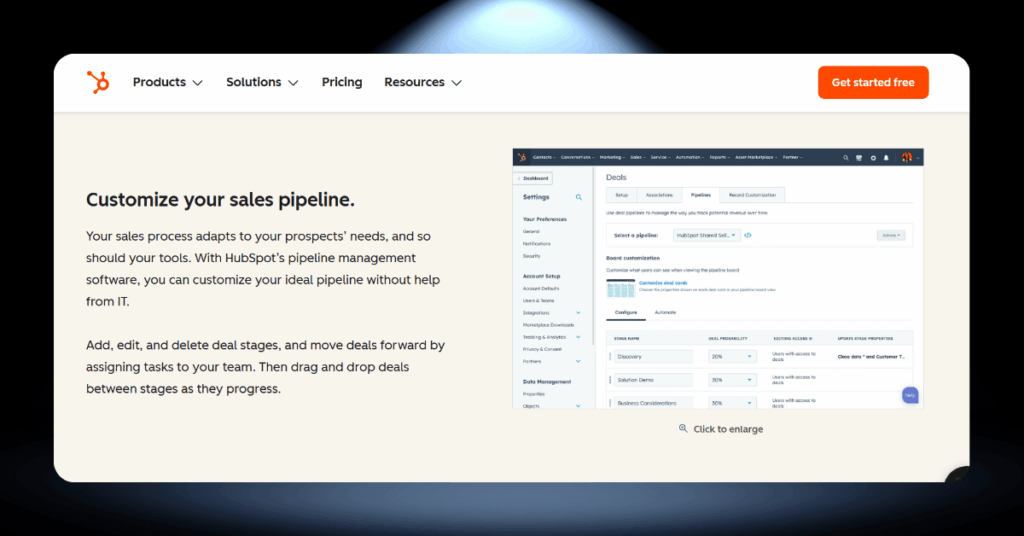Click the search icon in the app navbar

pyautogui.click(x=846, y=157)
